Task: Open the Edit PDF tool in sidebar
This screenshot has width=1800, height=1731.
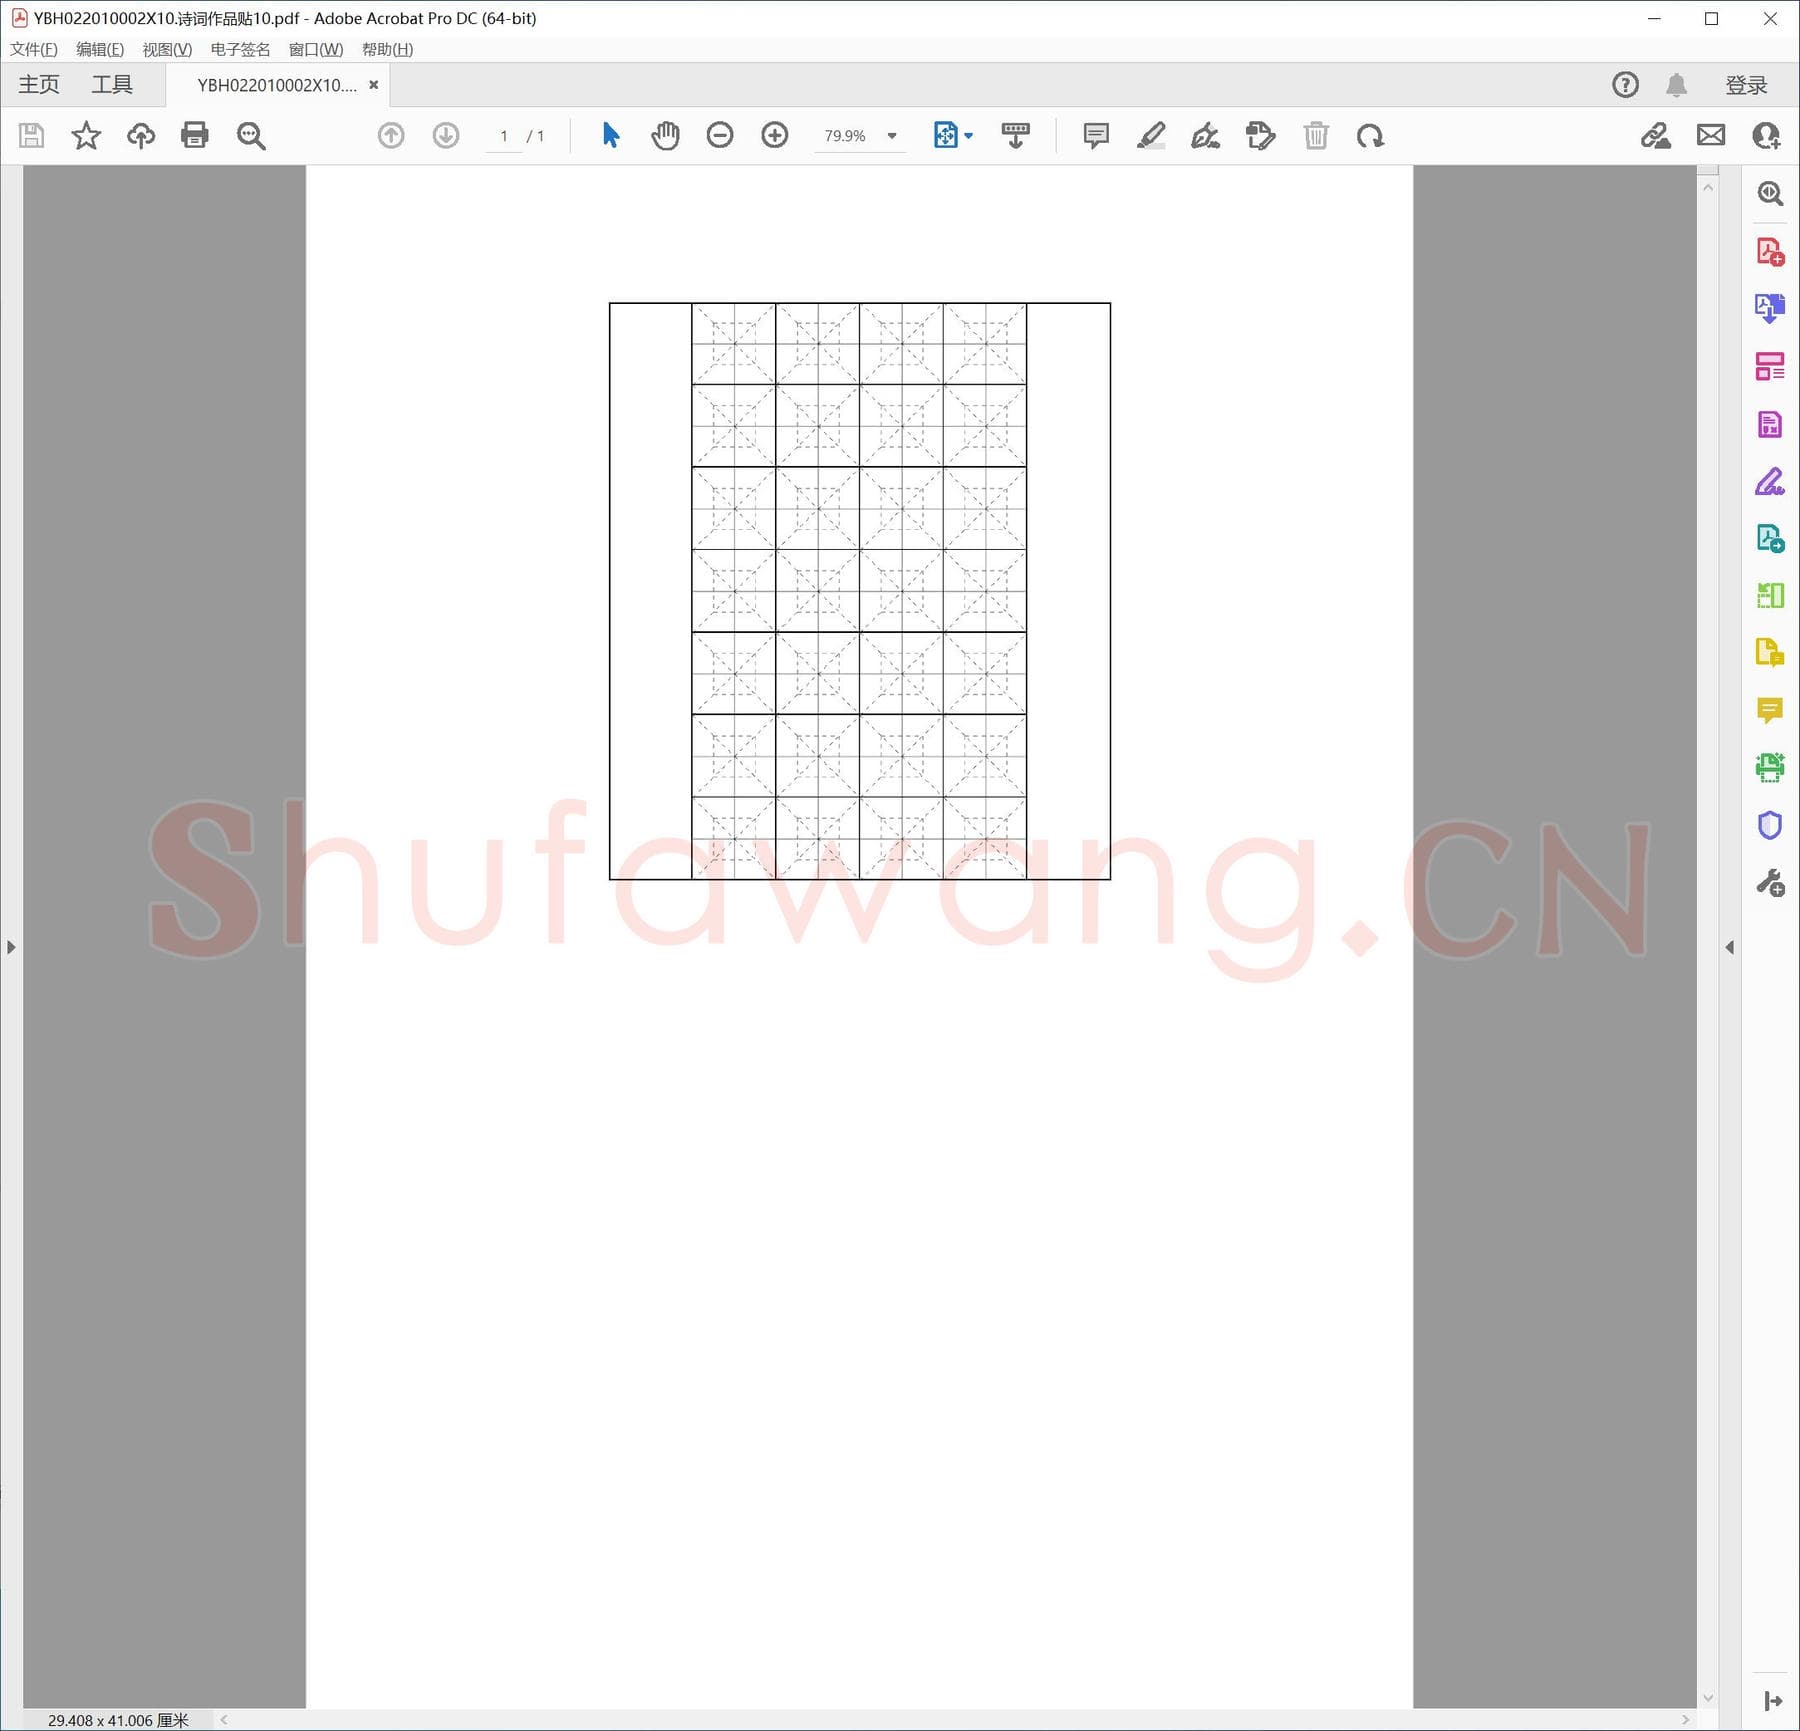Action: 1770,424
